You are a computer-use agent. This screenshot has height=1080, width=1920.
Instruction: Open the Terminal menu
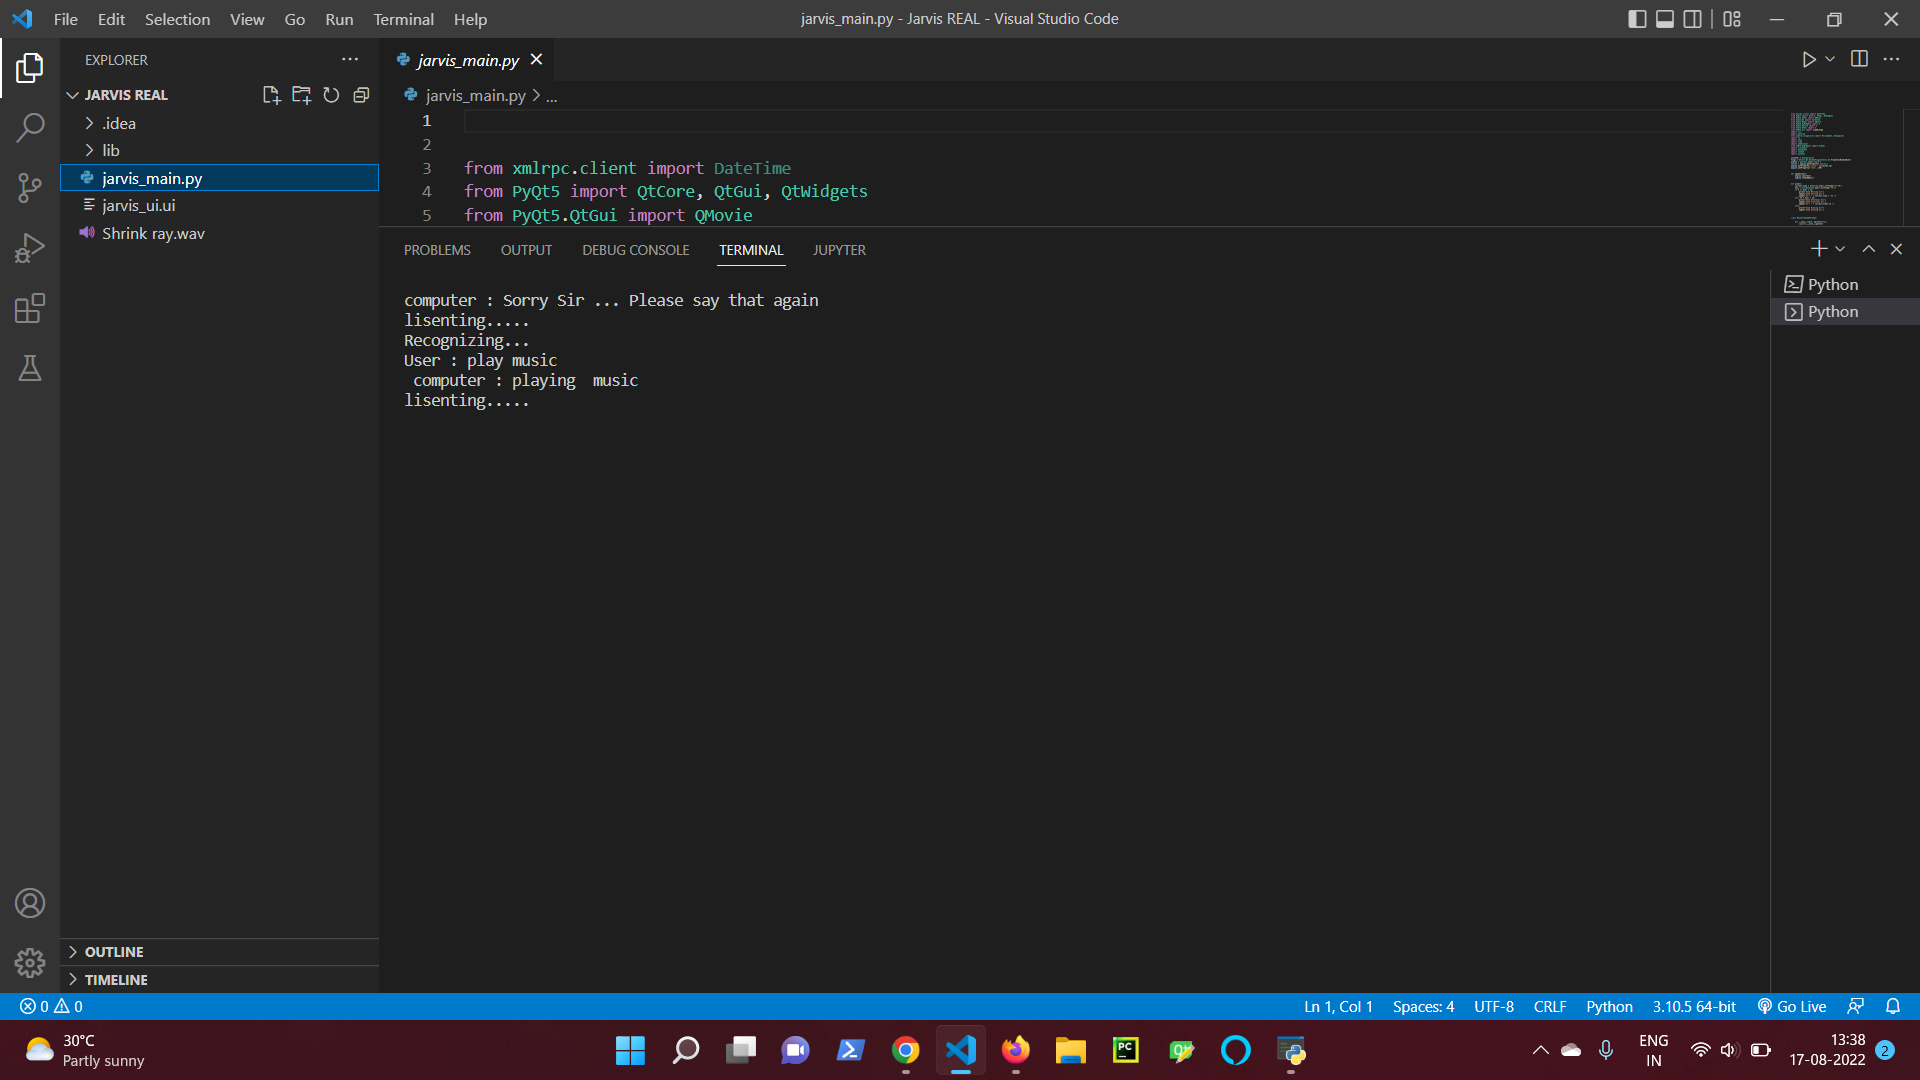[403, 19]
